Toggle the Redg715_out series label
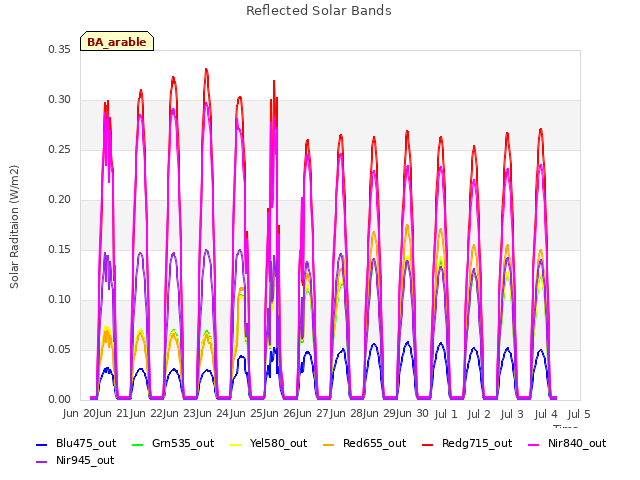640x480 pixels. pos(477,444)
